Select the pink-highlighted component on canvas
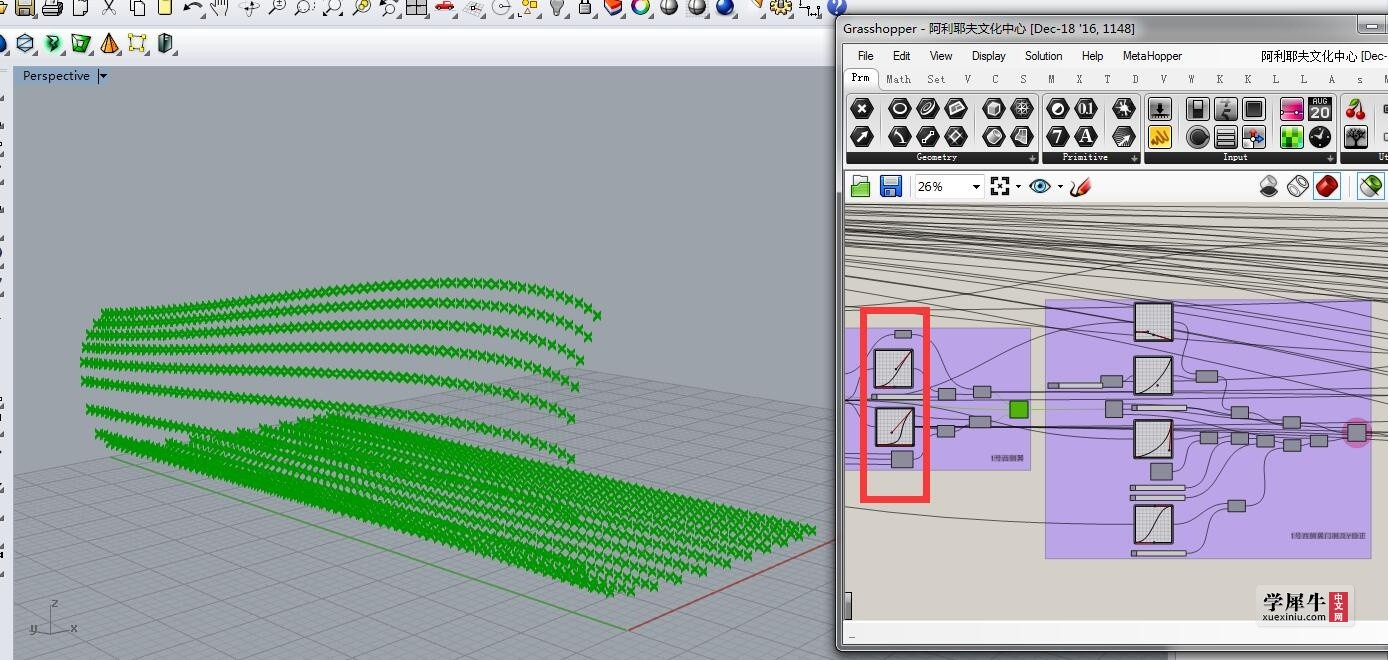Viewport: 1388px width, 660px height. 1356,432
